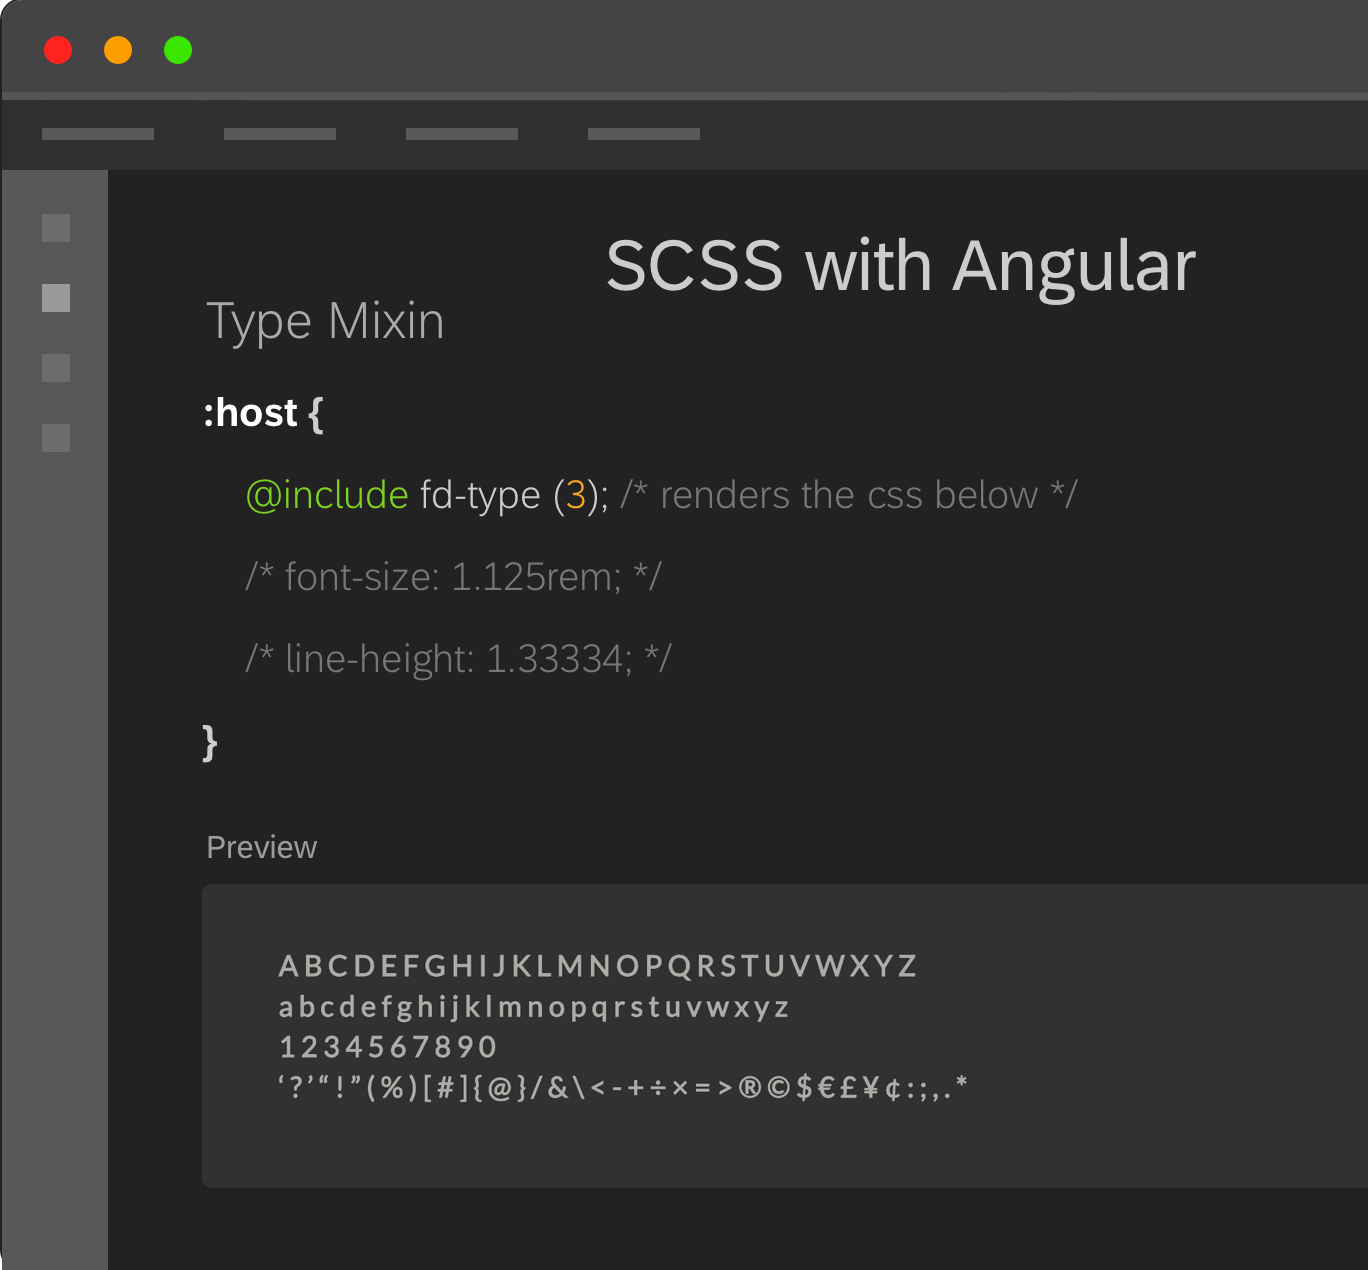1368x1270 pixels.
Task: Place cursor on the ":host {" line
Action: (263, 413)
